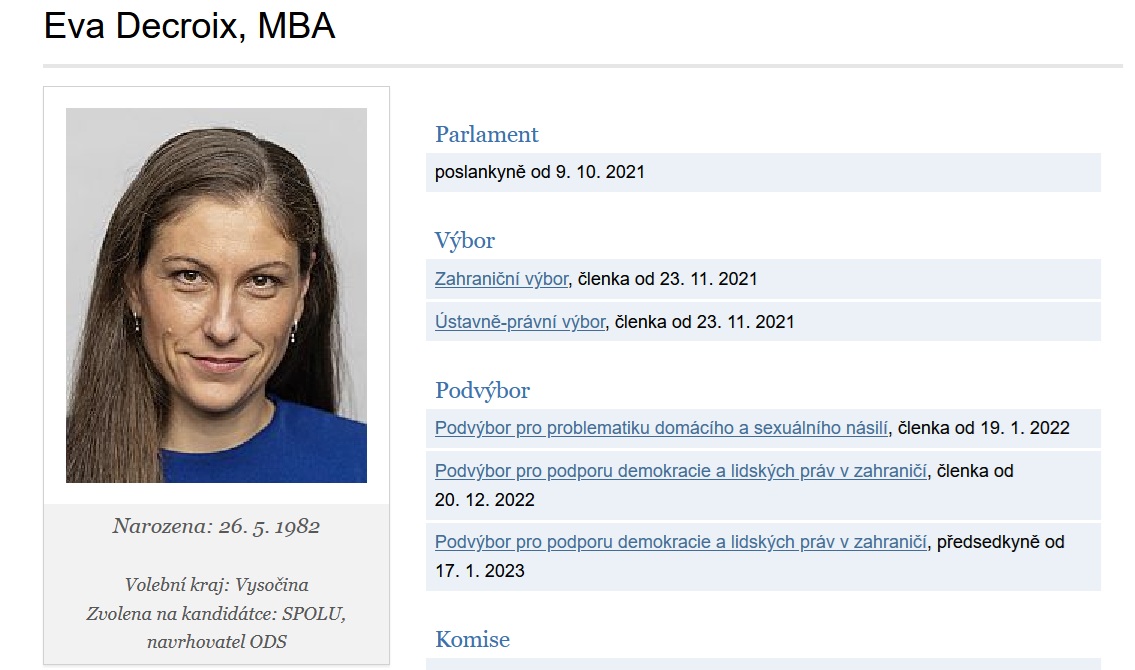Click the členka od 19. 1. 2022 text
Image resolution: width=1135 pixels, height=670 pixels.
[984, 428]
